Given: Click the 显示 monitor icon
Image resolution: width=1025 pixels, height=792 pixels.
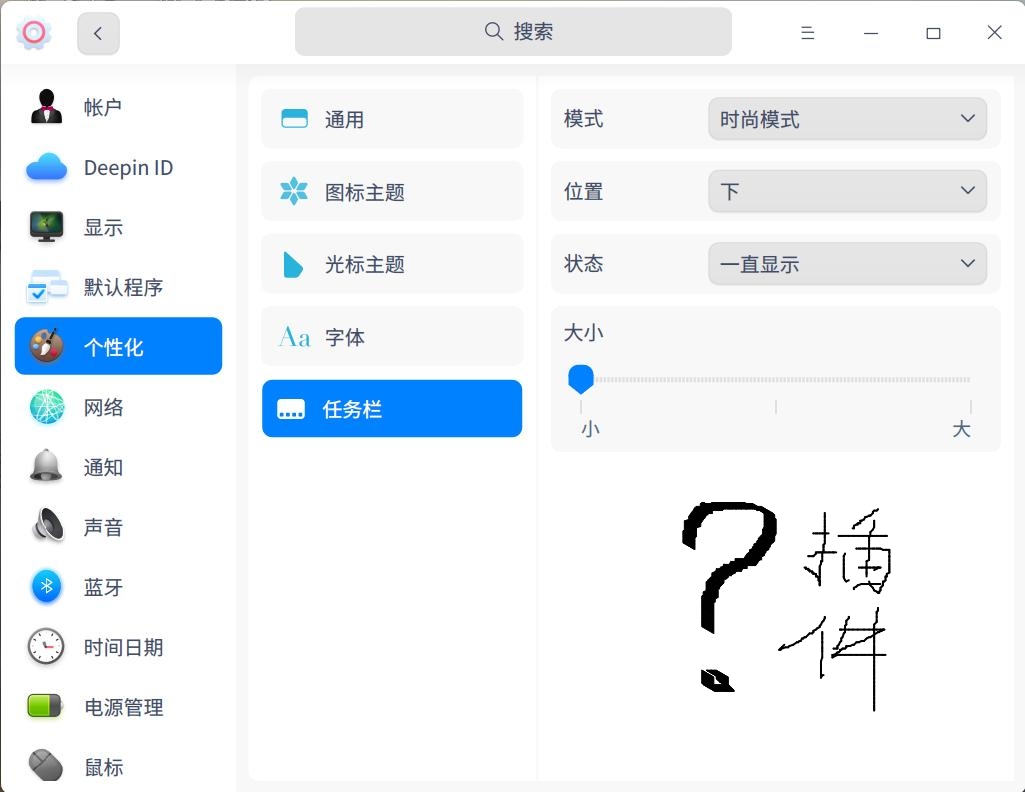Looking at the screenshot, I should click(46, 227).
